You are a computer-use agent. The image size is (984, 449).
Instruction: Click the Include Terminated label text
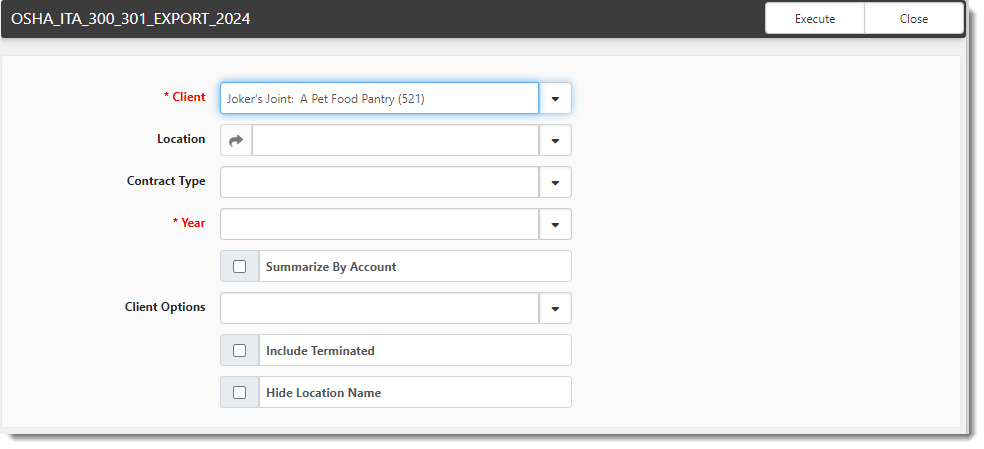(320, 351)
